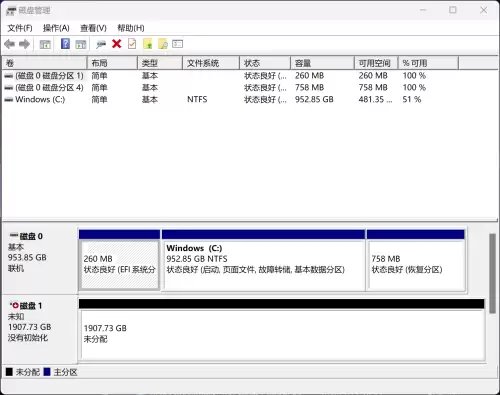This screenshot has width=500, height=395.
Task: Sort by the 布局 column header
Action: [112, 63]
